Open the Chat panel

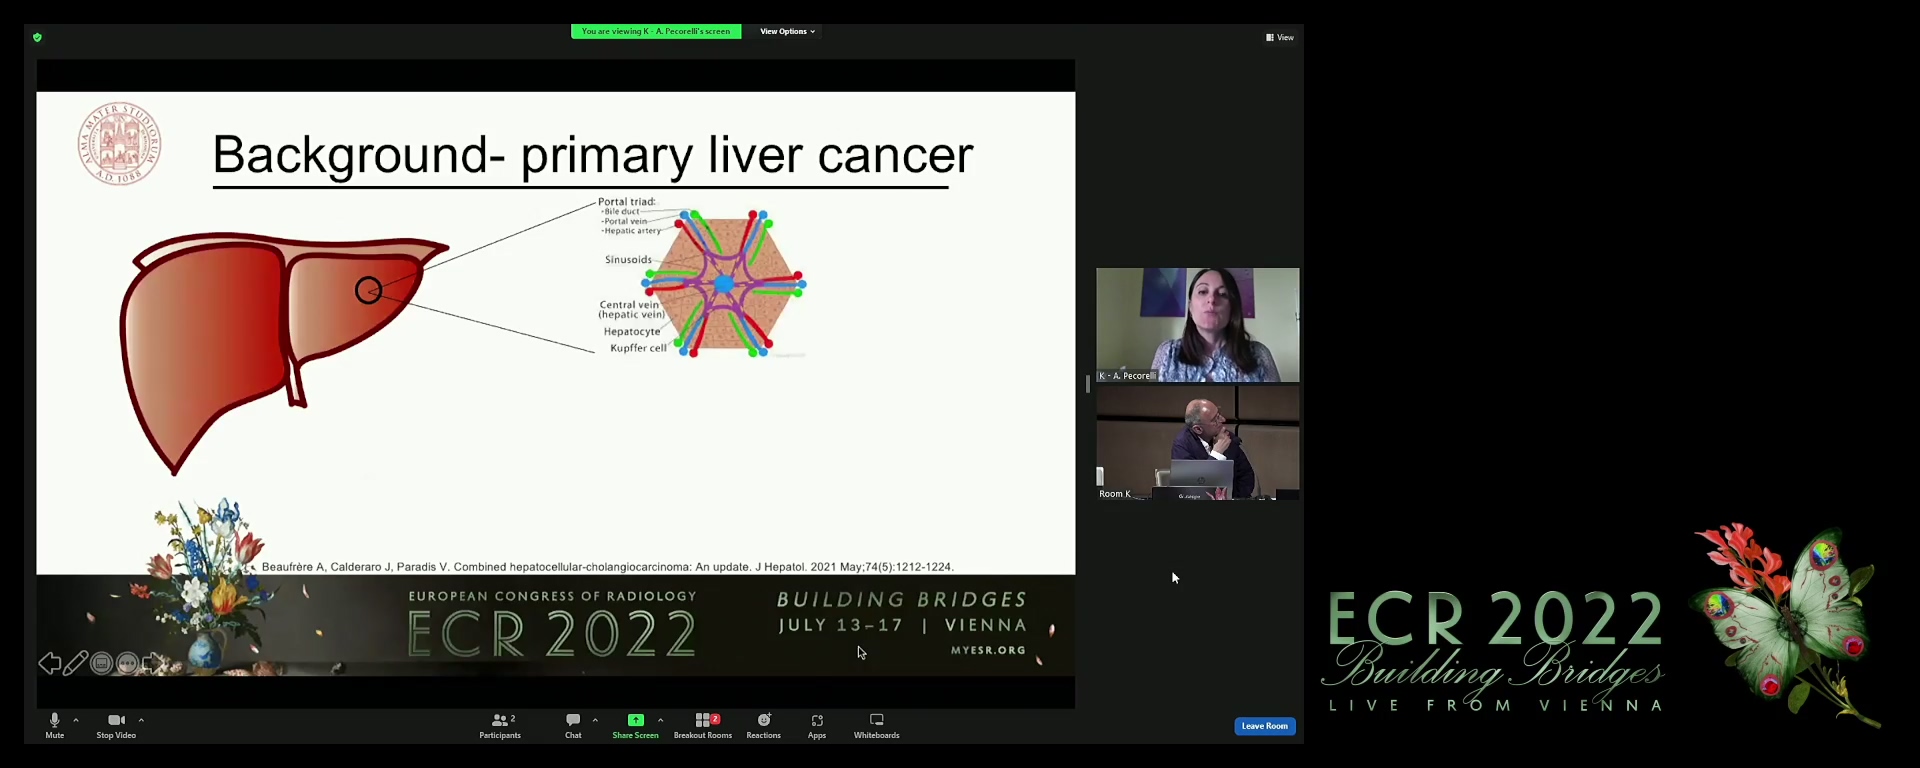point(573,726)
